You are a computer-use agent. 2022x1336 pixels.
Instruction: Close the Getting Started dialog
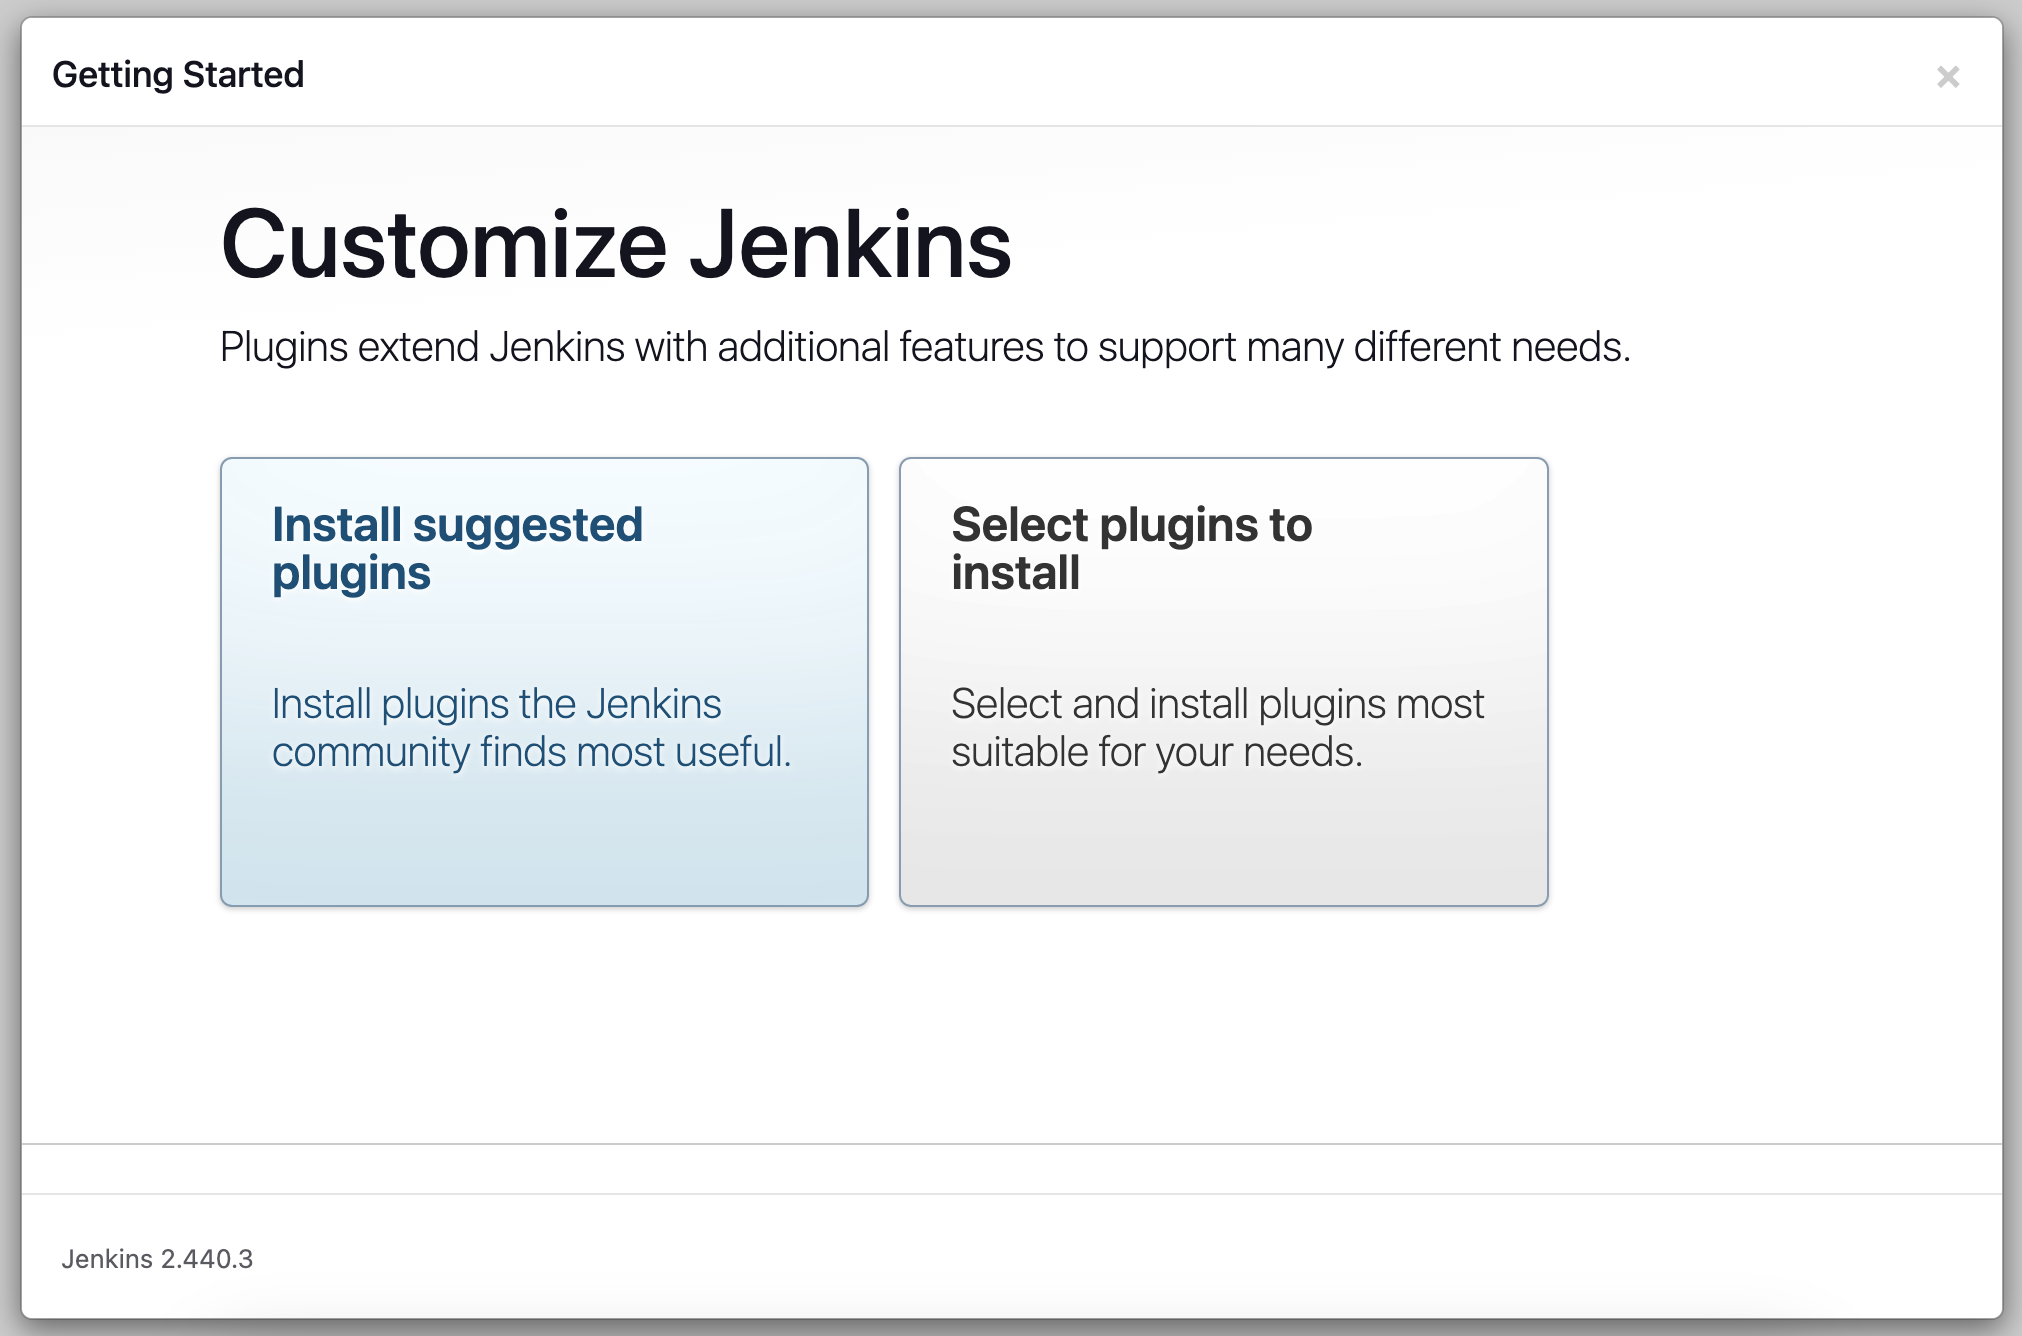[x=1947, y=77]
